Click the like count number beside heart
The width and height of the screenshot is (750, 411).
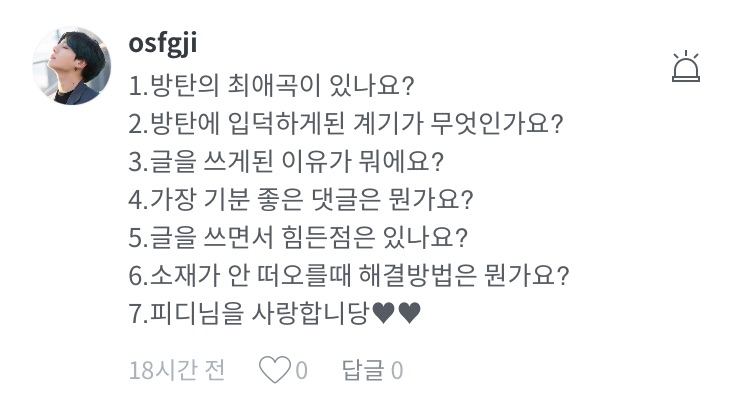[301, 371]
